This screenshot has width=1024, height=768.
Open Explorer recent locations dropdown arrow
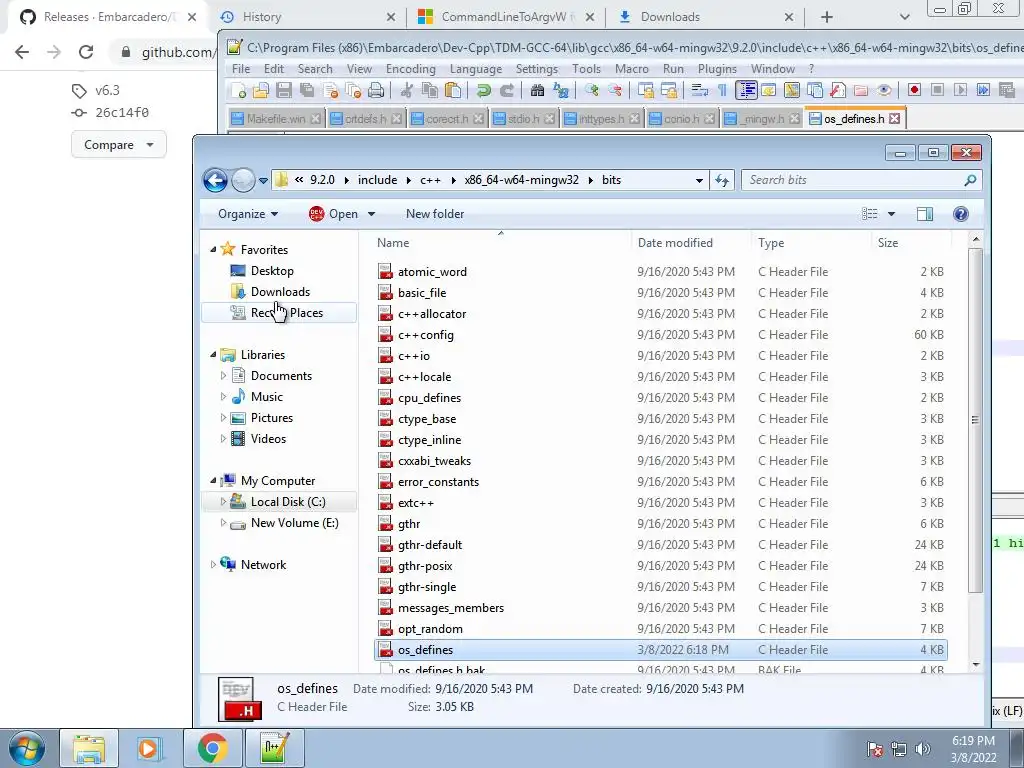pos(263,180)
